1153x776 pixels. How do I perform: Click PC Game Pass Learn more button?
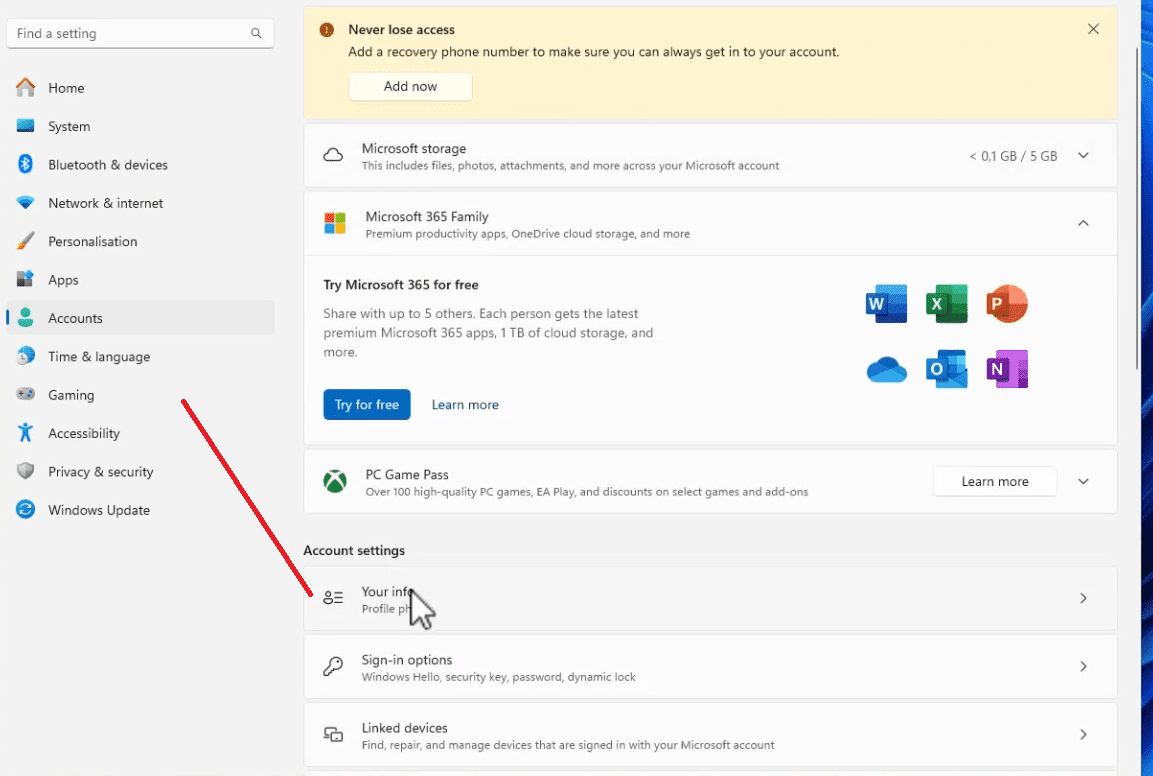tap(995, 481)
